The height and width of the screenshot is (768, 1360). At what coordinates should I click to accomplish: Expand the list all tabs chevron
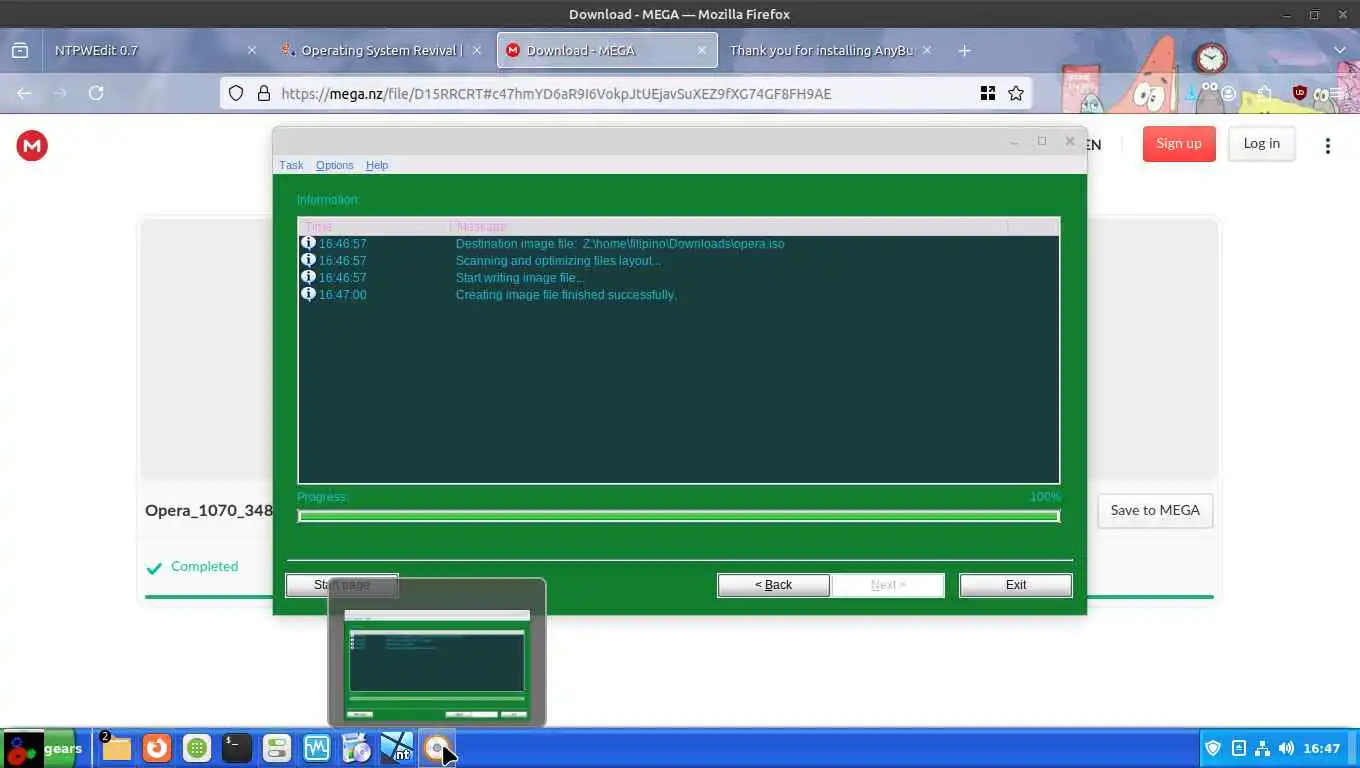[1340, 50]
